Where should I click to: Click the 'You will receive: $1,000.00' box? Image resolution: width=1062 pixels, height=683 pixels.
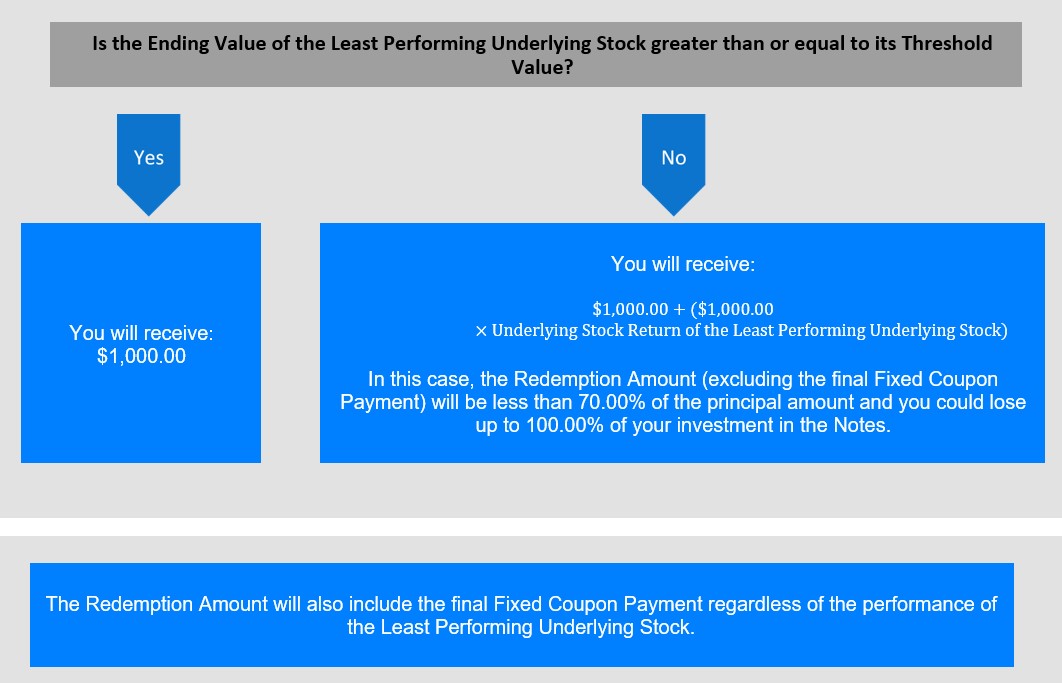(141, 343)
